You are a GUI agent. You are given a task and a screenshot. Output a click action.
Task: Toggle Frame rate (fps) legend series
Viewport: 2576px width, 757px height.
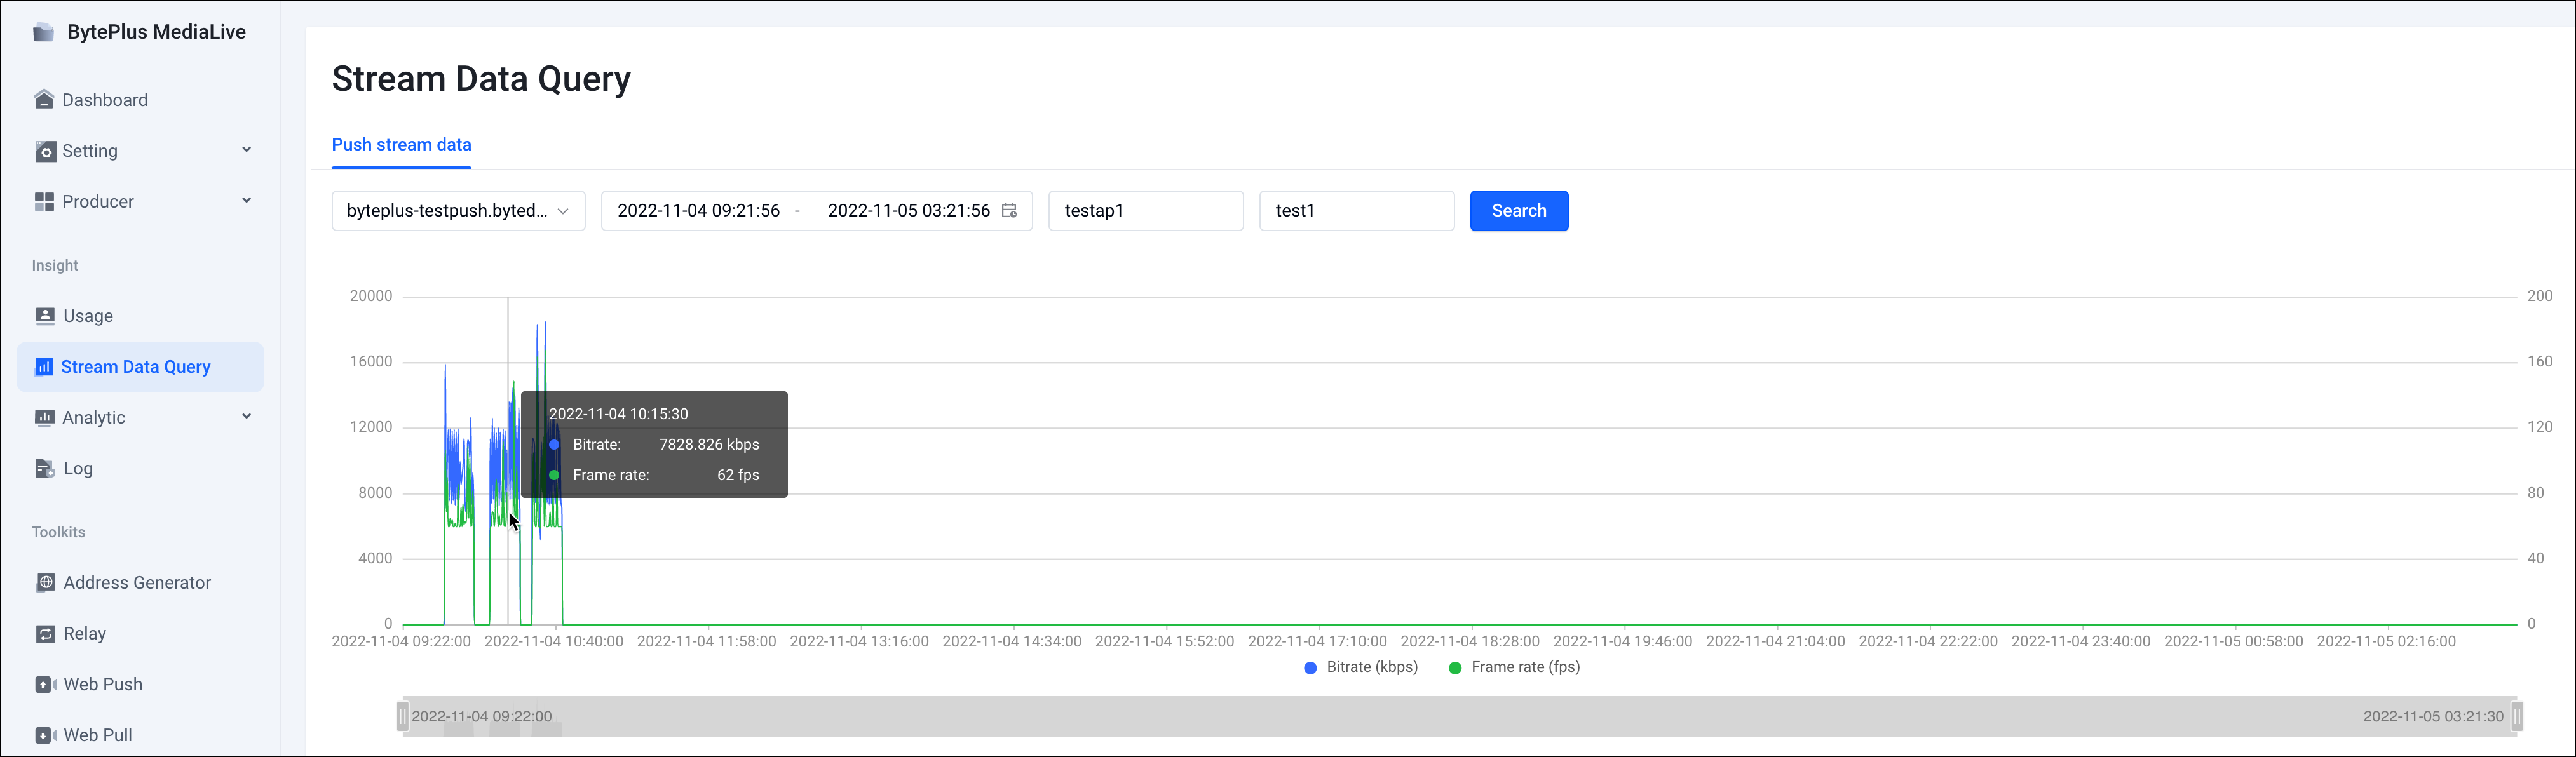click(x=1514, y=667)
